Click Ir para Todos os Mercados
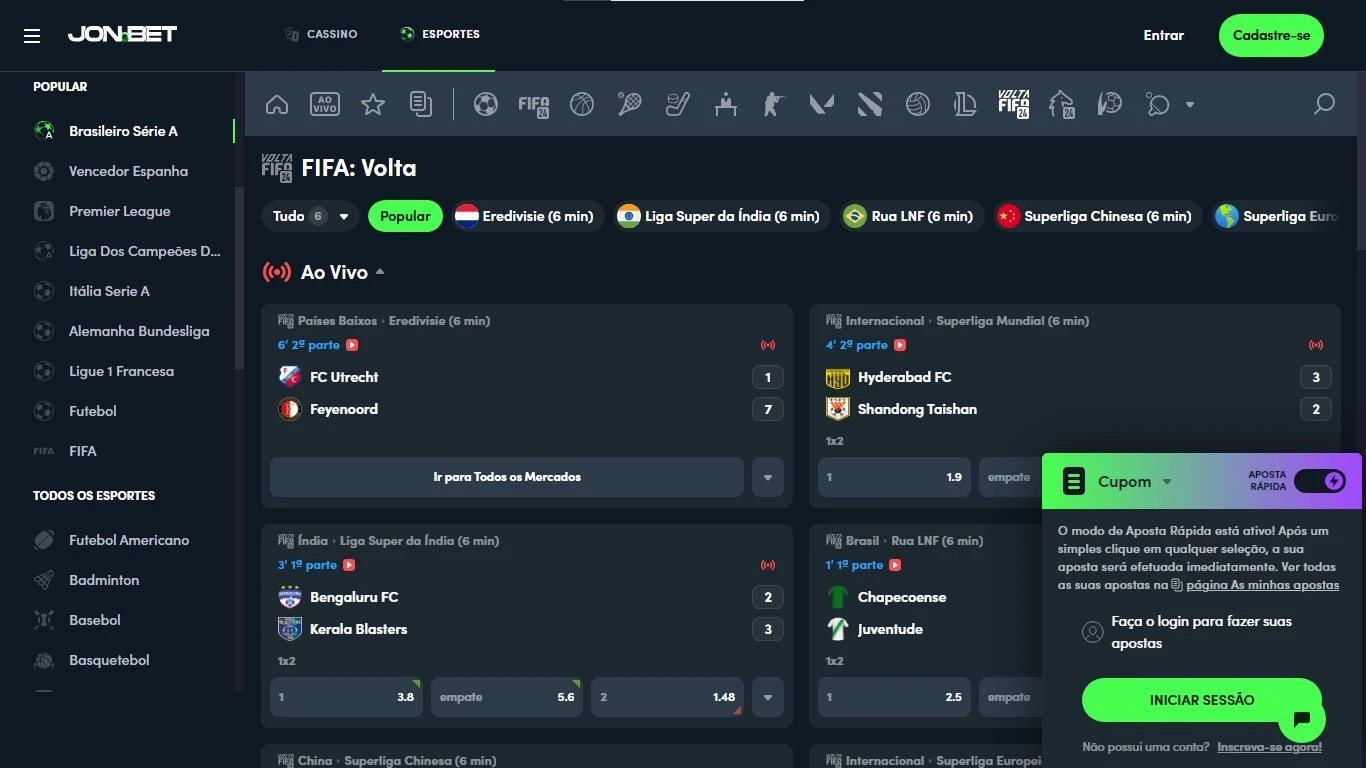The image size is (1366, 768). (x=507, y=477)
